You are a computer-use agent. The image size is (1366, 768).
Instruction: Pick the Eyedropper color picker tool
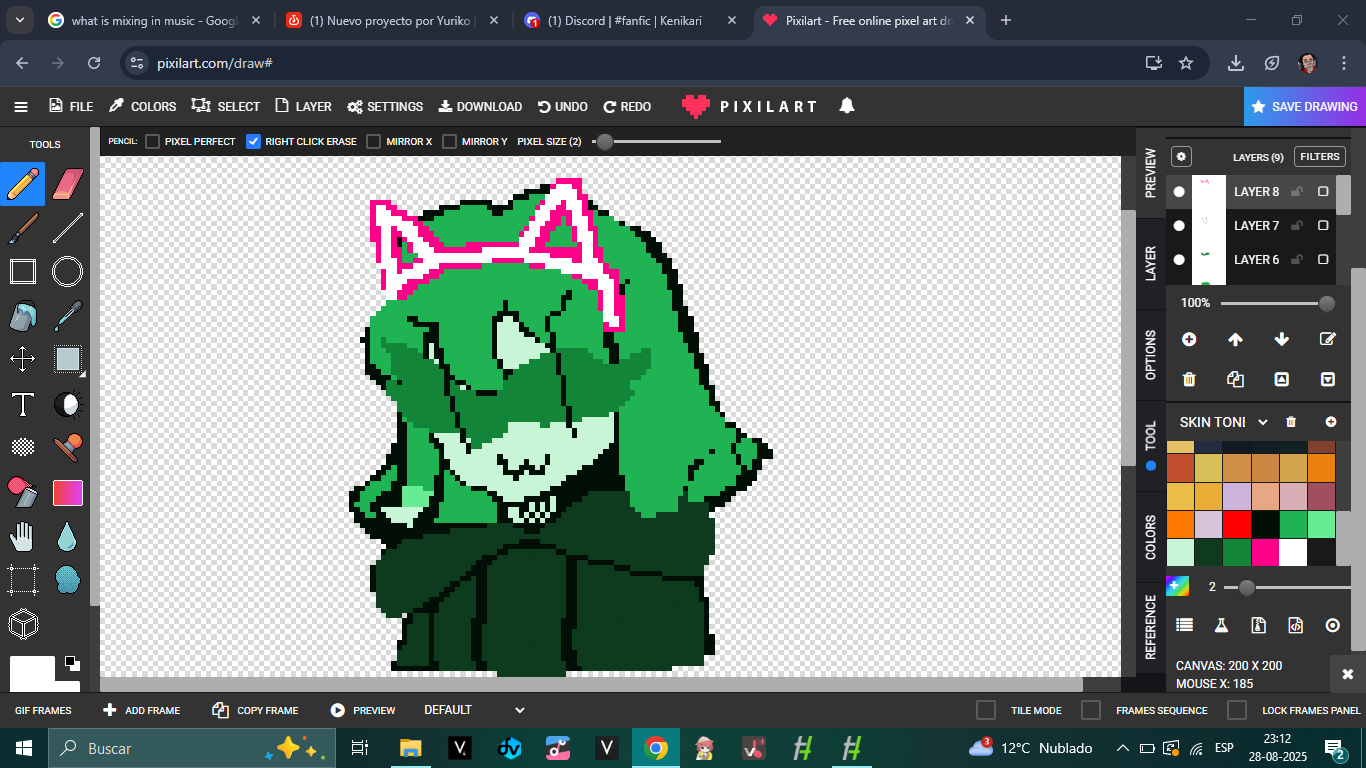pyautogui.click(x=67, y=316)
